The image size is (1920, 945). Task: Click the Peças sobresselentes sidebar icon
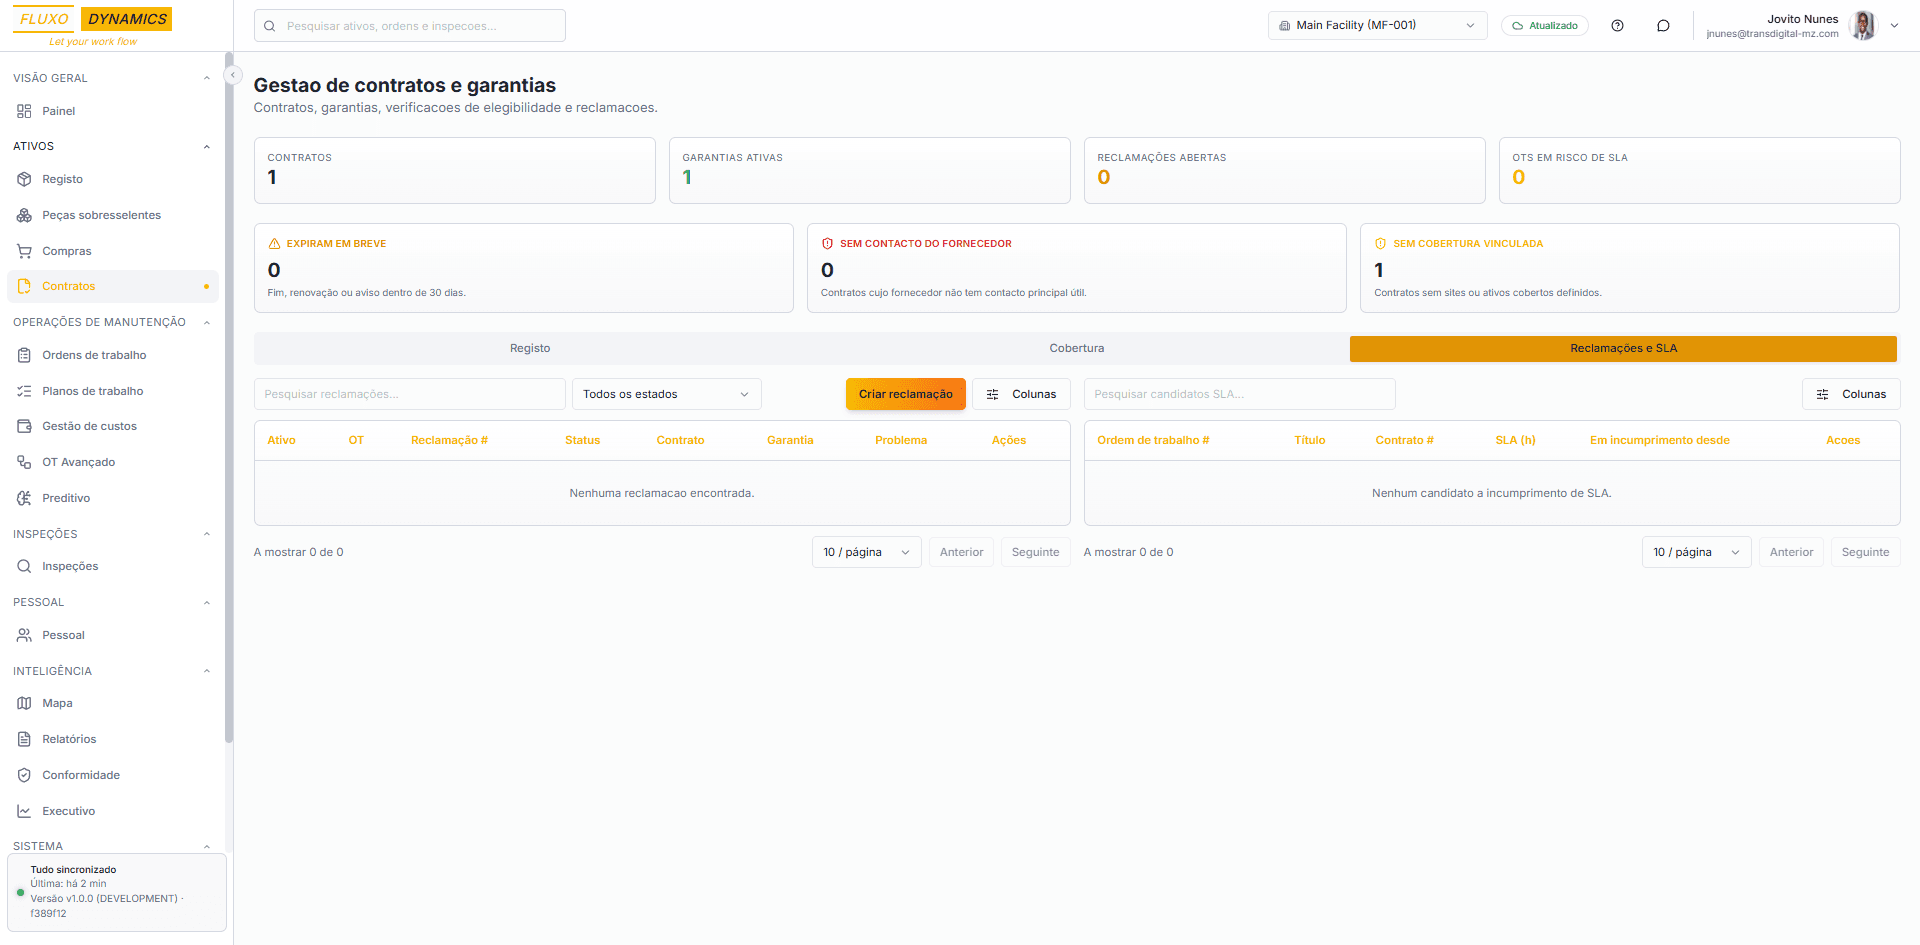click(24, 215)
